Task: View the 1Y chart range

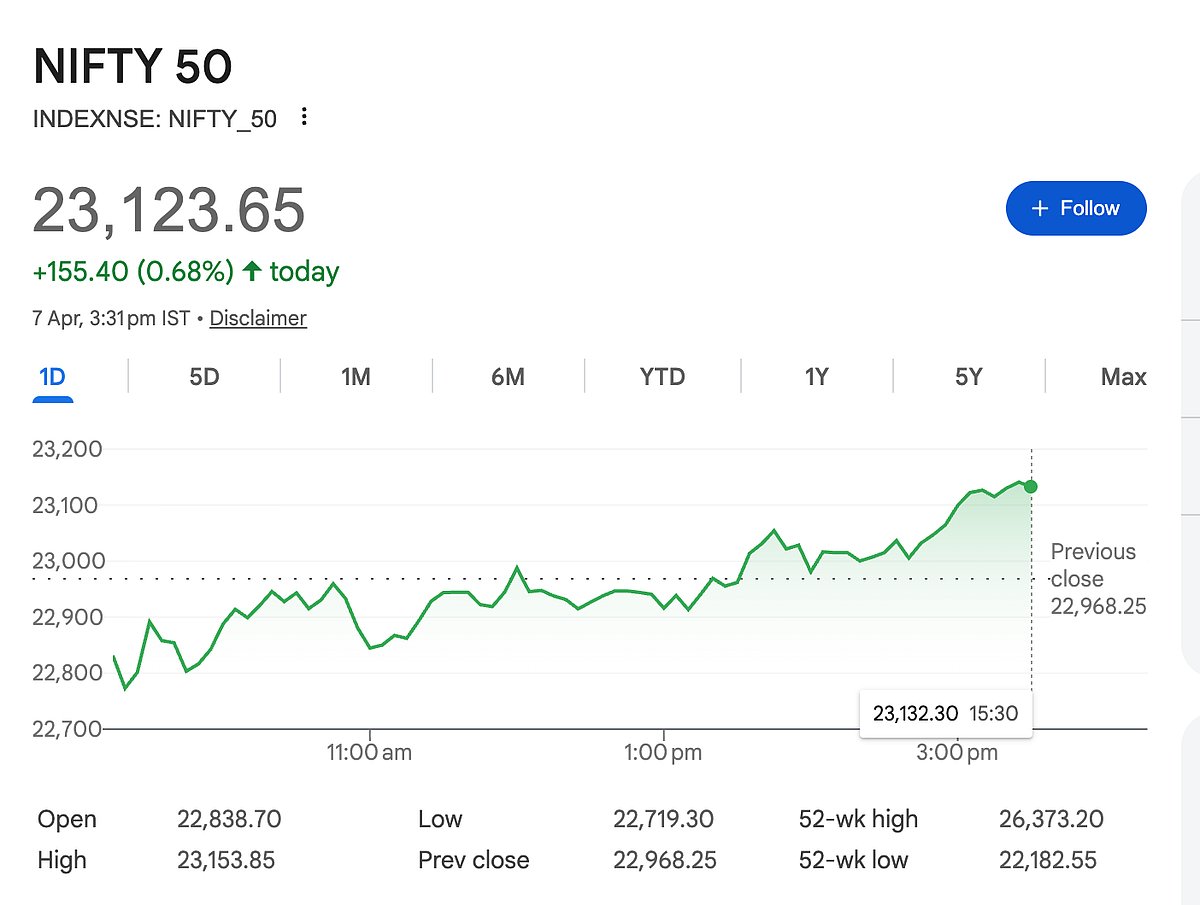Action: click(816, 377)
